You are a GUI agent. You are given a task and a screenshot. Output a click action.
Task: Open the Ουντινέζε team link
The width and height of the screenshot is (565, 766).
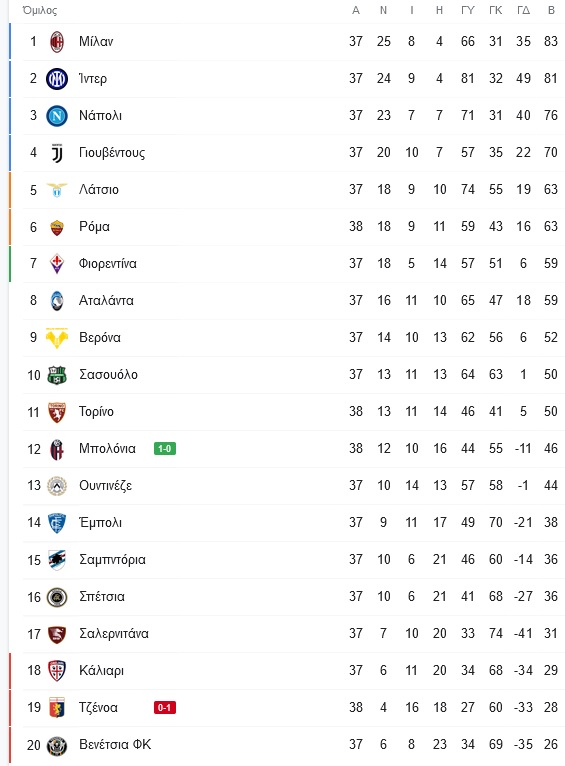pos(105,486)
